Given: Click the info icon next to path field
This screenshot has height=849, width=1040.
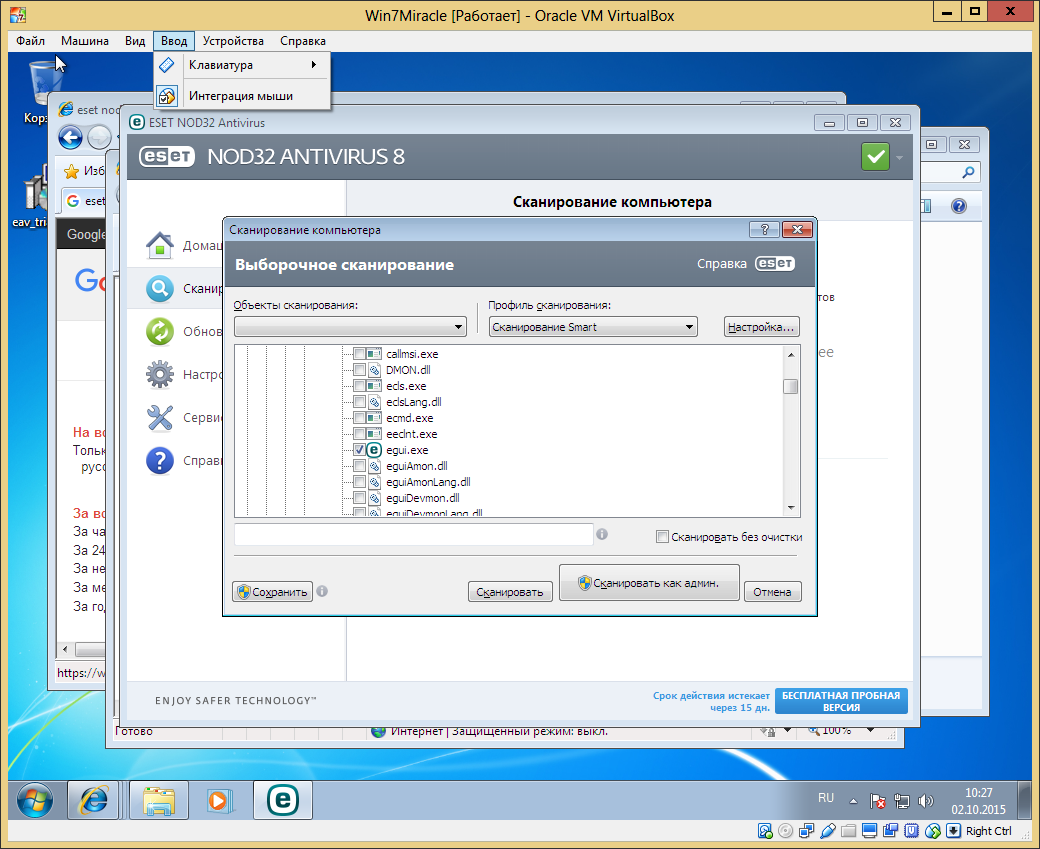Looking at the screenshot, I should 602,534.
